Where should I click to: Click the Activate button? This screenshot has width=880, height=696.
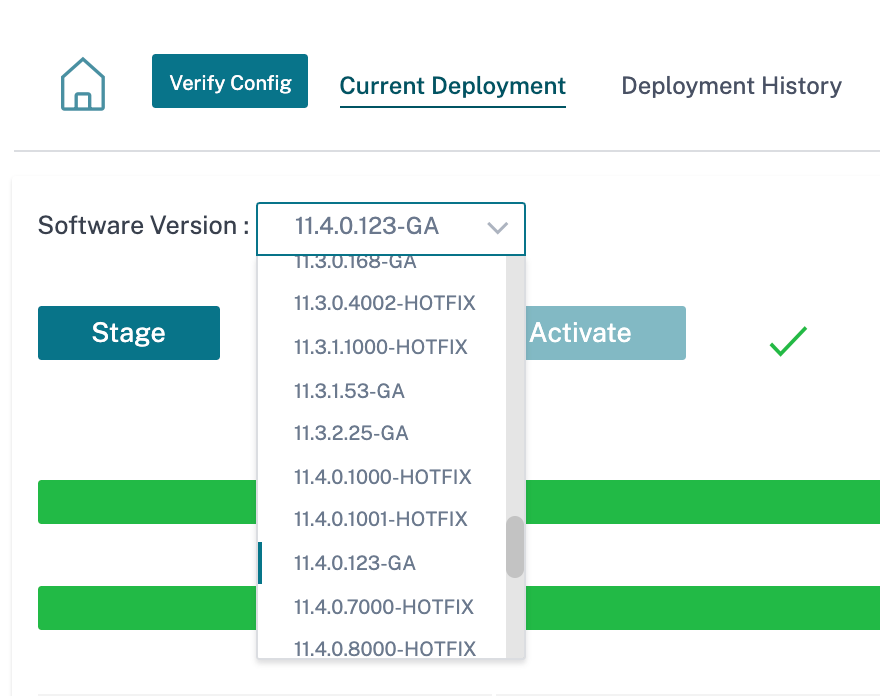pyautogui.click(x=606, y=333)
